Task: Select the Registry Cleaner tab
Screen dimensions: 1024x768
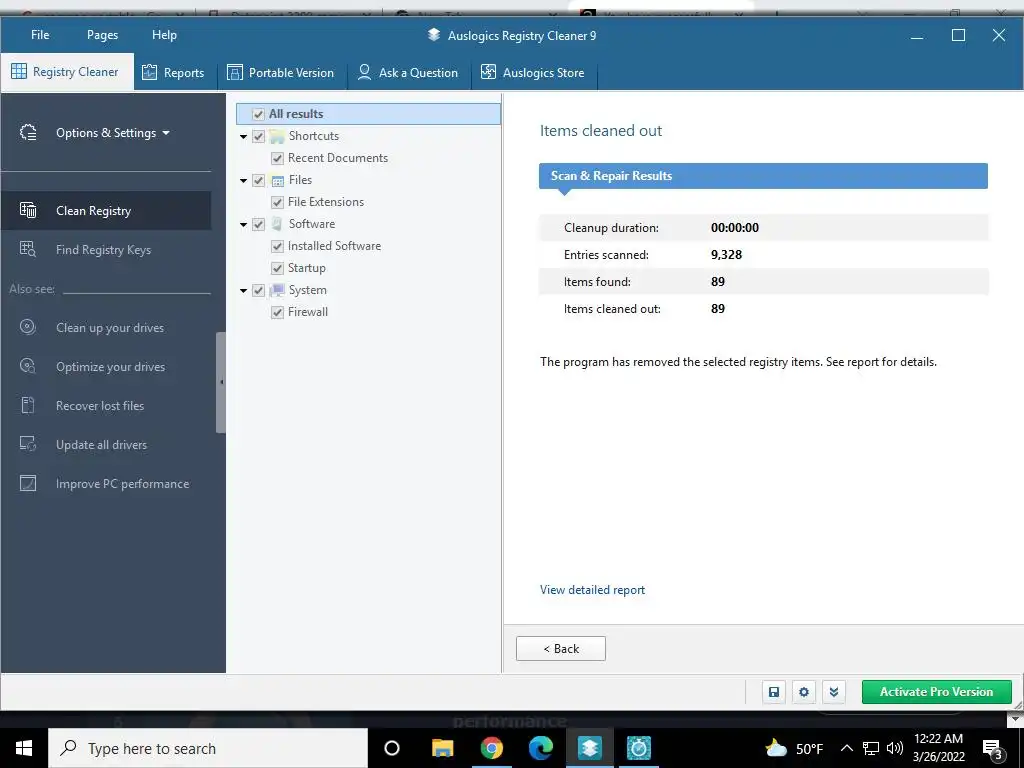Action: (65, 72)
